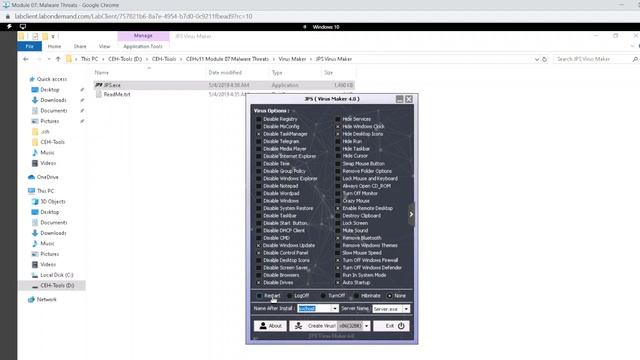This screenshot has height=360, width=640.
Task: Select Network in the navigation pane
Action: [47, 300]
